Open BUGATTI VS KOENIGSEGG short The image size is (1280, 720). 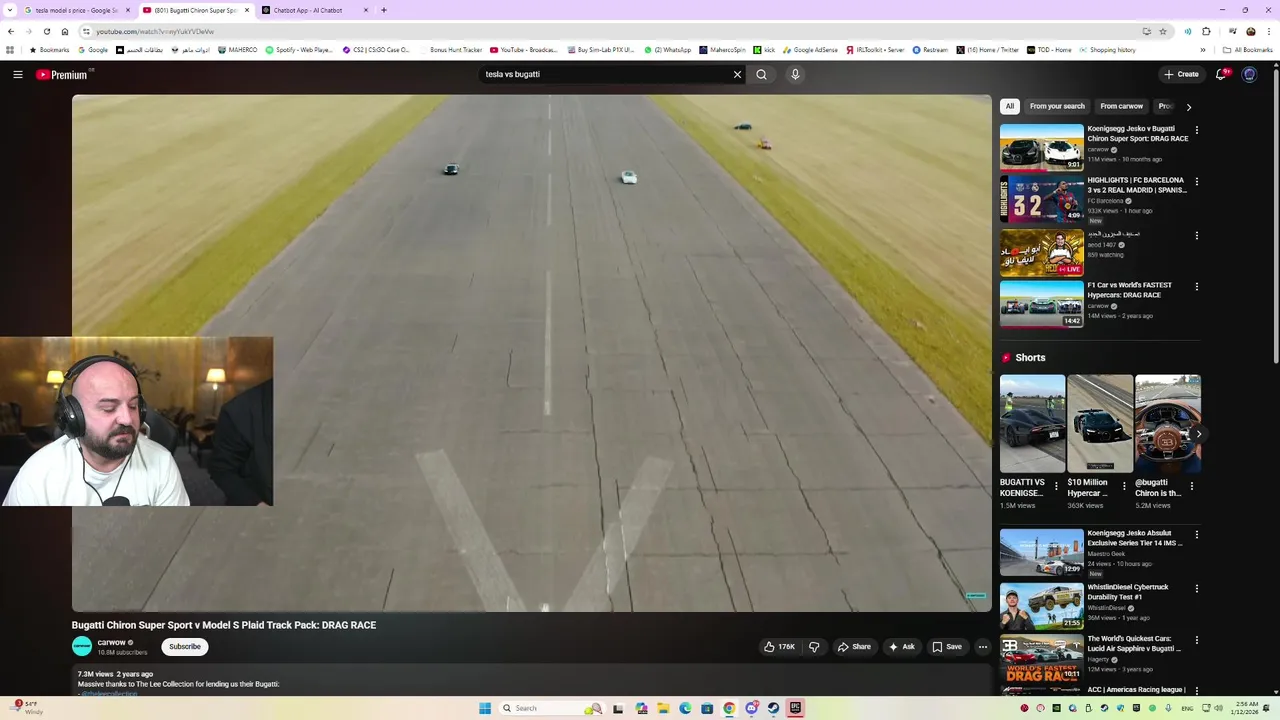[x=1032, y=423]
